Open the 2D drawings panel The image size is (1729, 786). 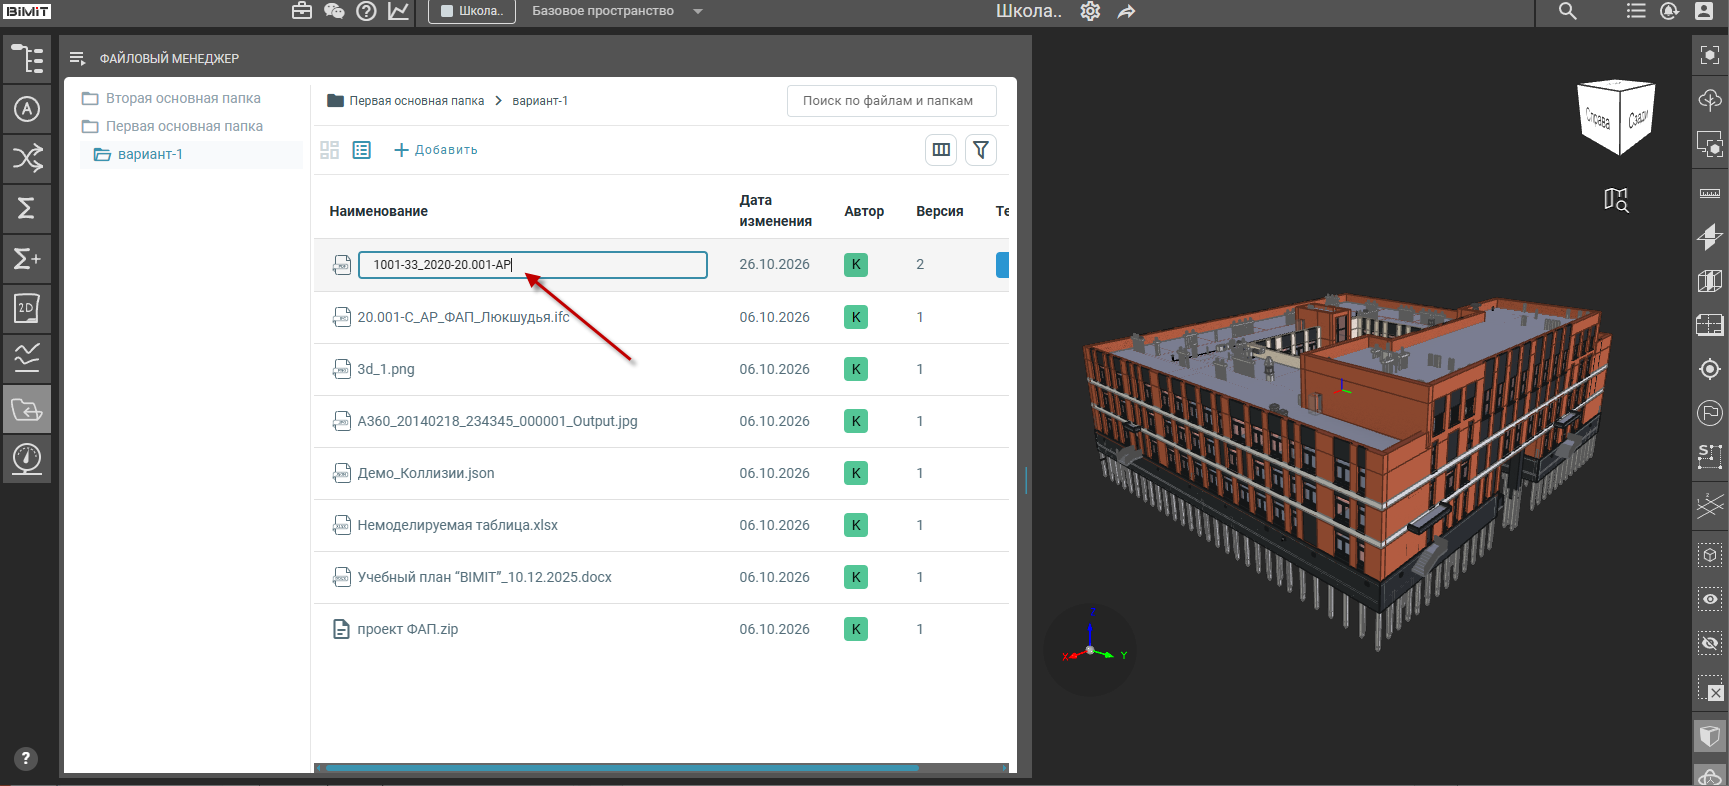[x=27, y=309]
